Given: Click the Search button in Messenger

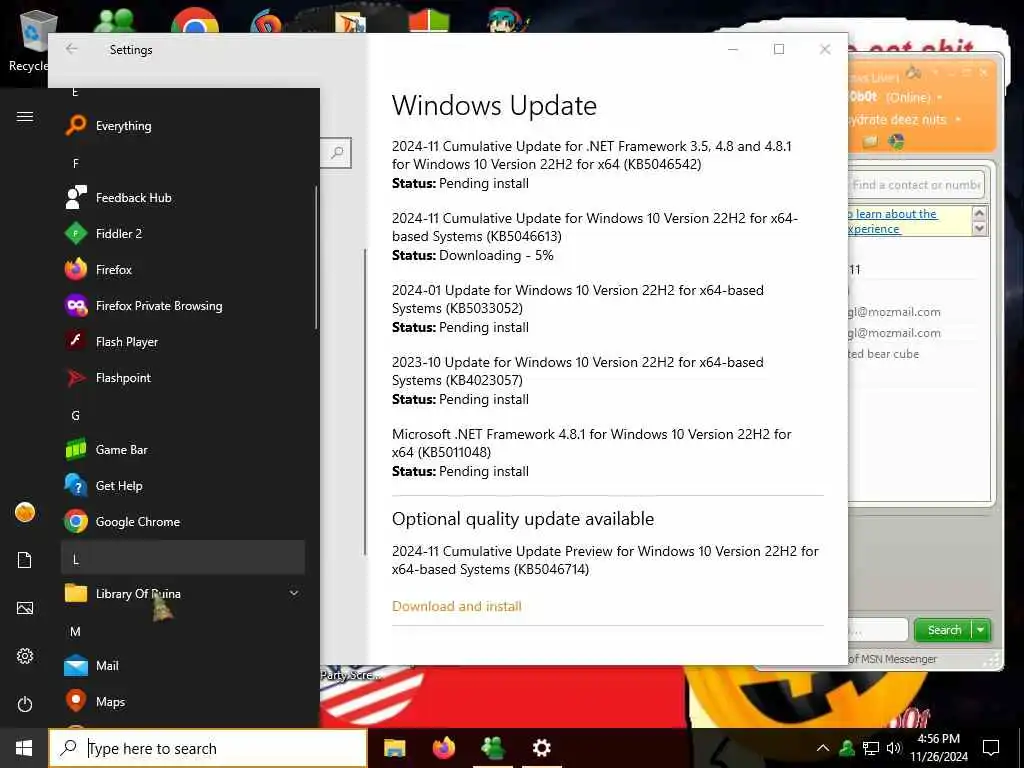Looking at the screenshot, I should coord(944,630).
